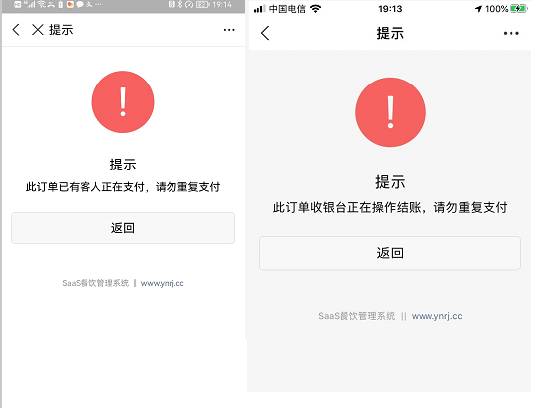Open www.ynrj.cc link on the left screen
Screen dimensions: 542x408
[162, 283]
